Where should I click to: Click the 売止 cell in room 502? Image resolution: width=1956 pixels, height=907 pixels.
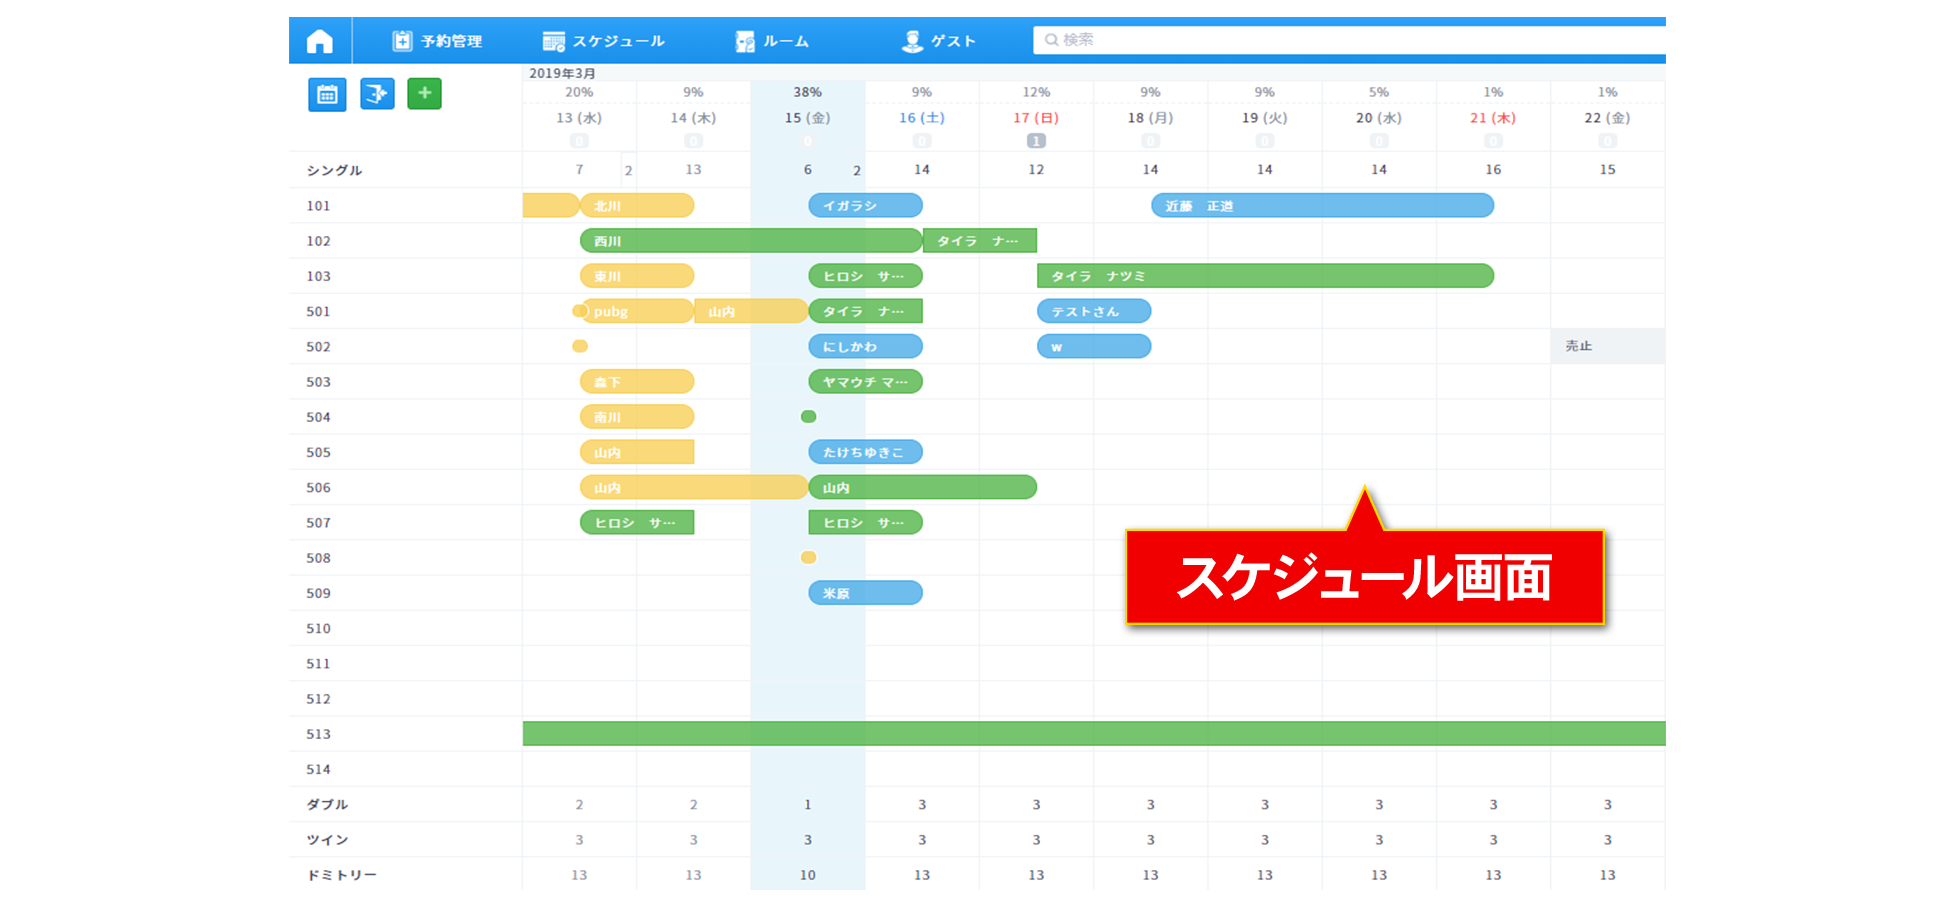(x=1606, y=346)
